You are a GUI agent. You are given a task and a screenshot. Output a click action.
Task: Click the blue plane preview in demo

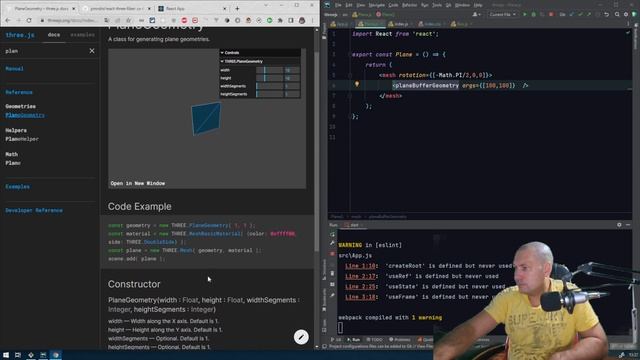(x=206, y=118)
